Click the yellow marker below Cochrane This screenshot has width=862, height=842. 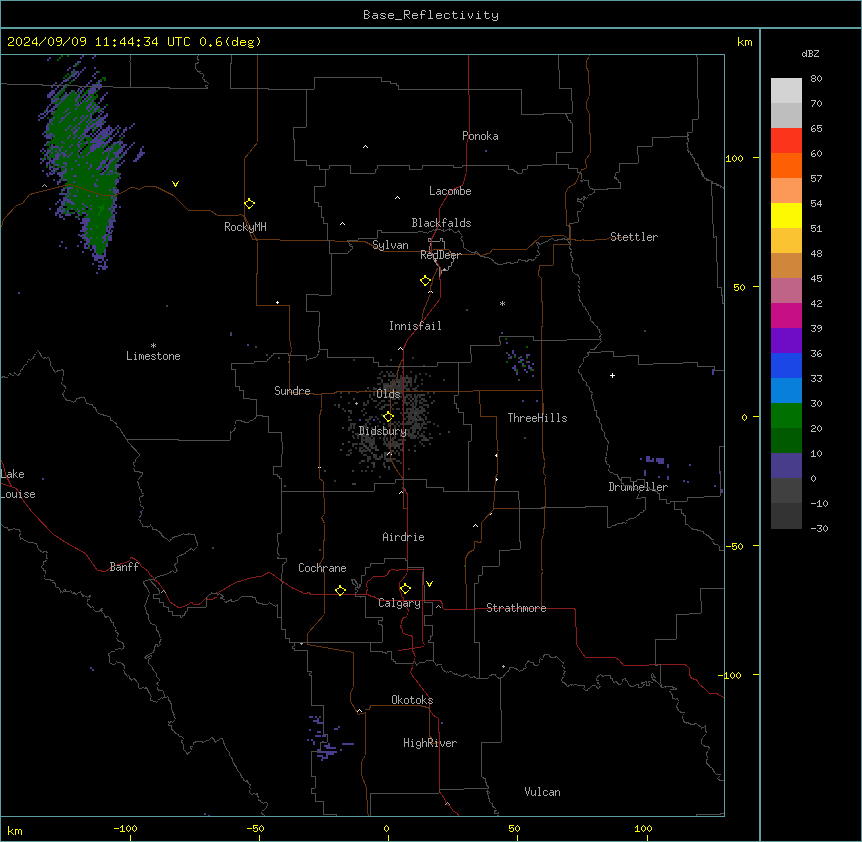coord(340,590)
